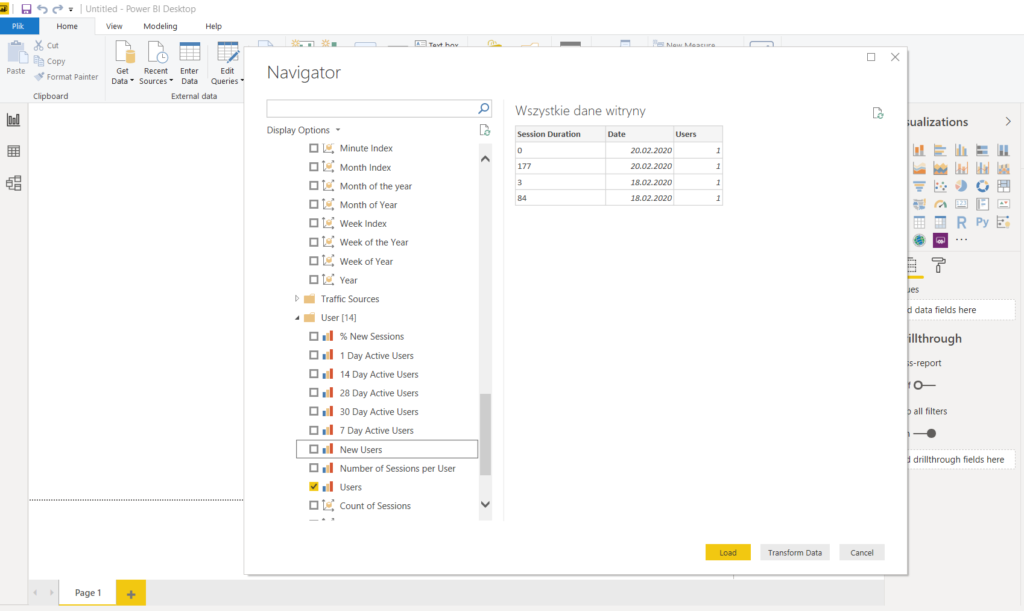Click the Load button
This screenshot has height=611, width=1024.
pyautogui.click(x=728, y=552)
